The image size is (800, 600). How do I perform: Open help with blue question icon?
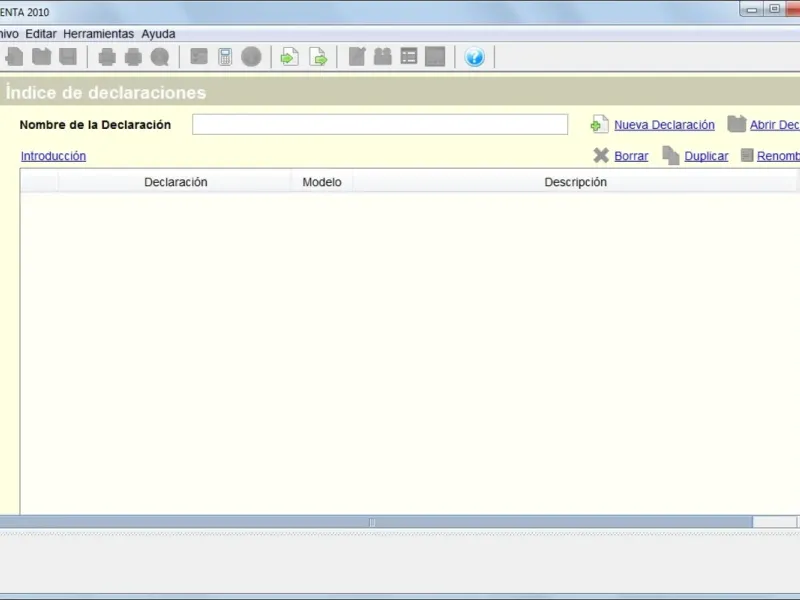[x=474, y=57]
